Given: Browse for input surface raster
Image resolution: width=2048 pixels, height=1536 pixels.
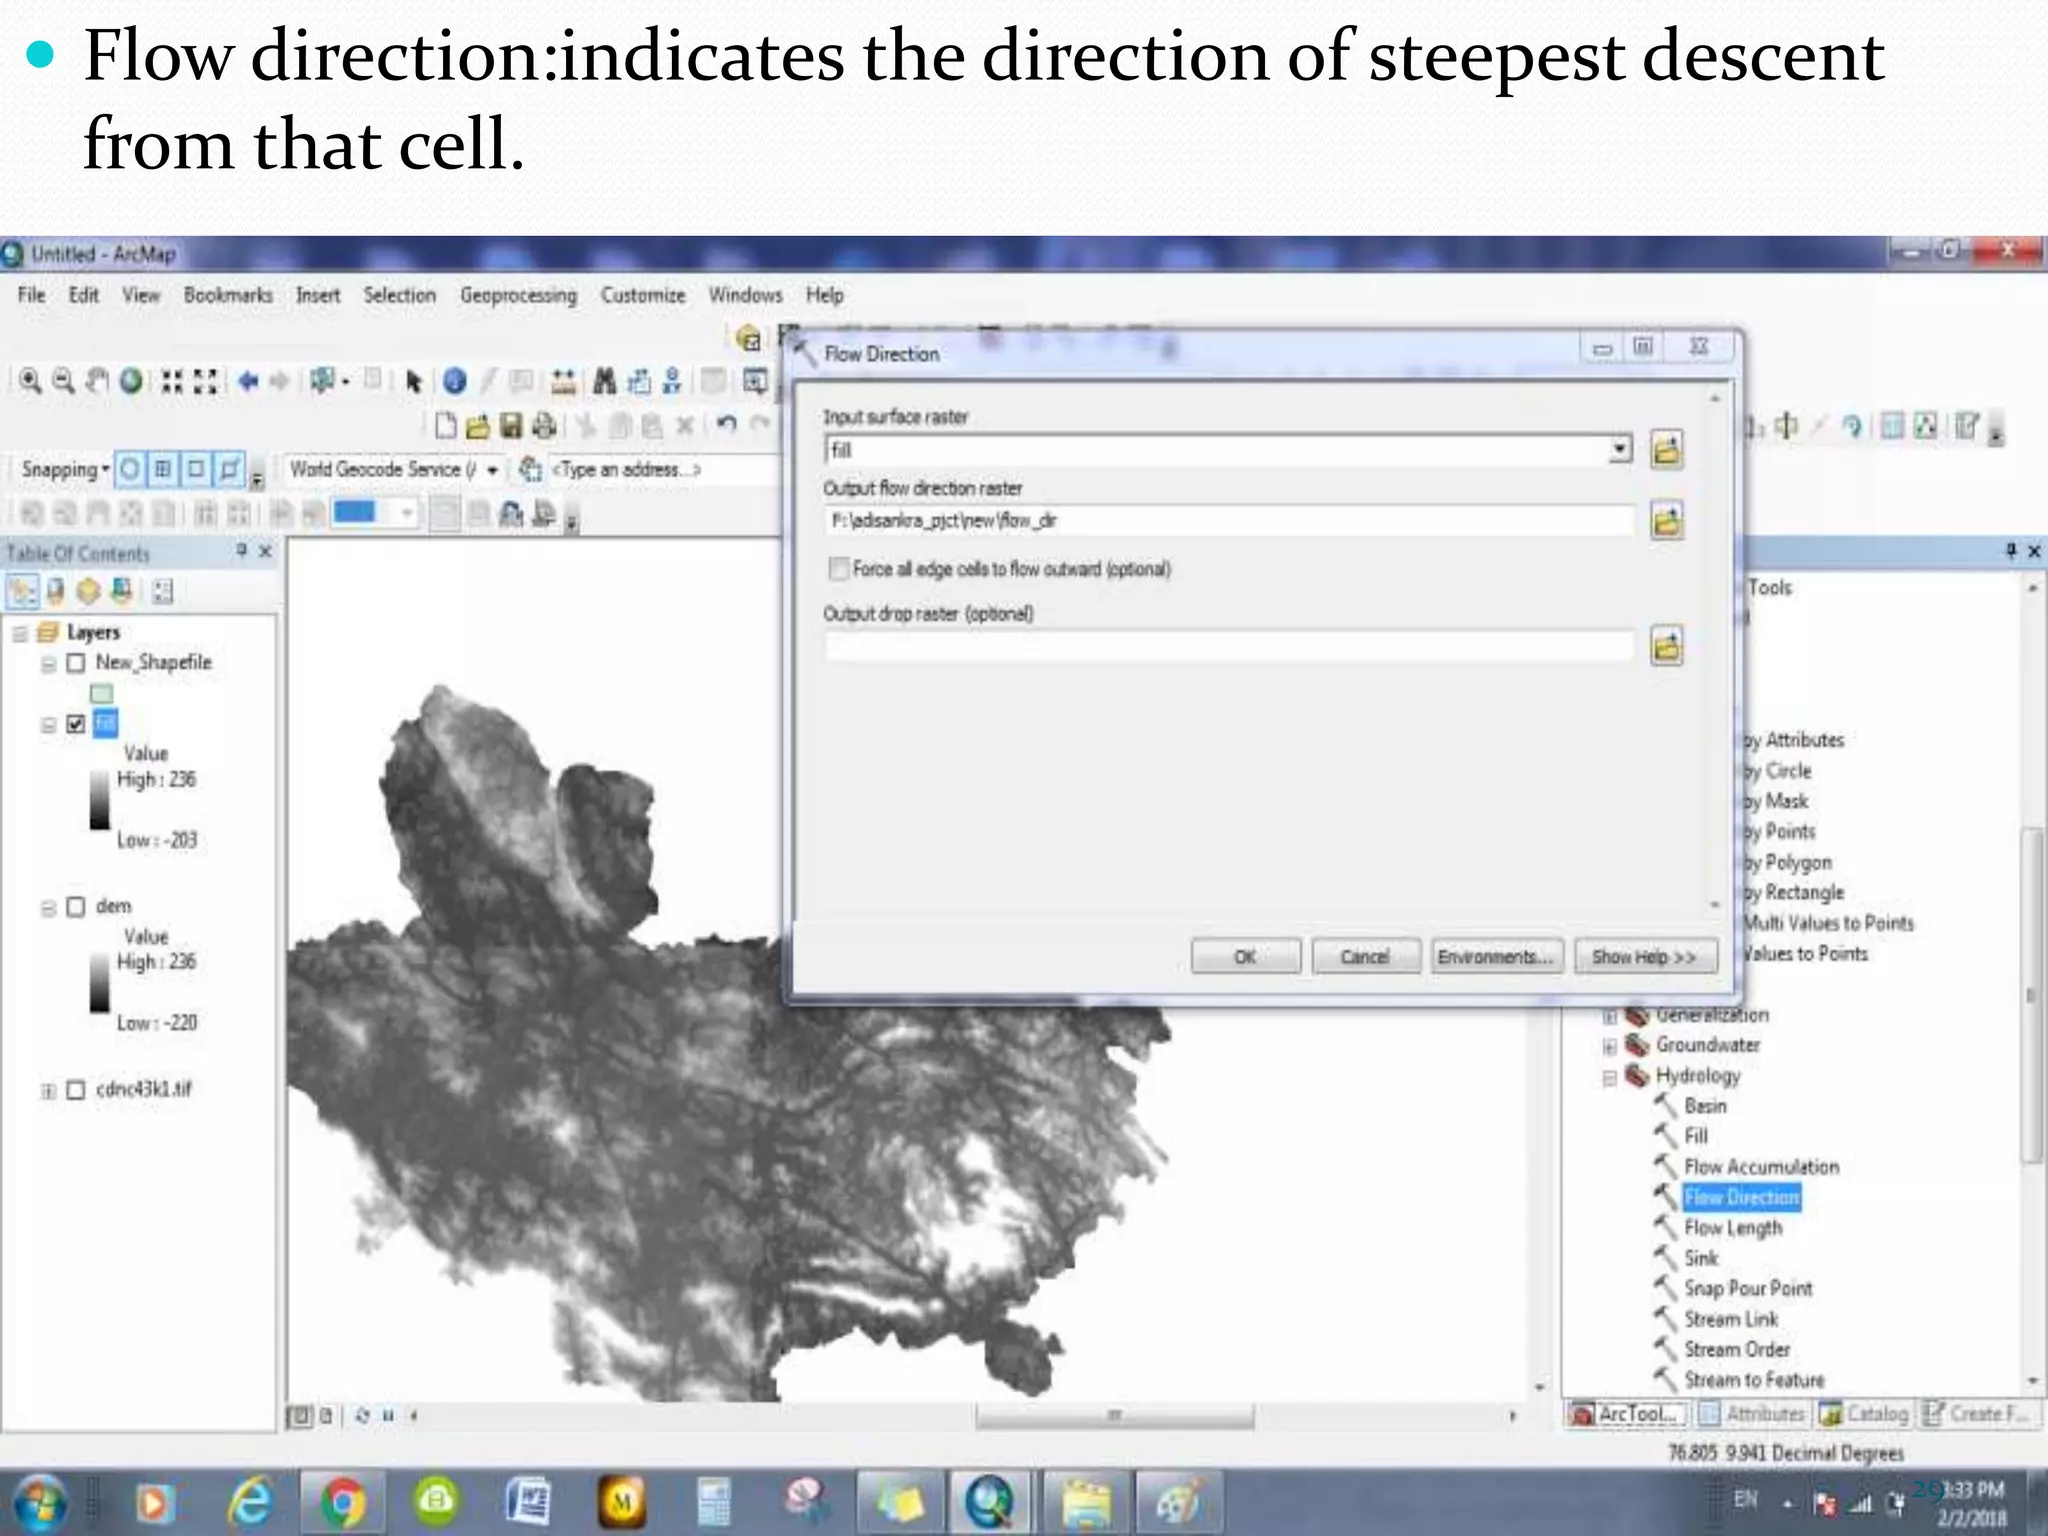Looking at the screenshot, I should (1666, 449).
